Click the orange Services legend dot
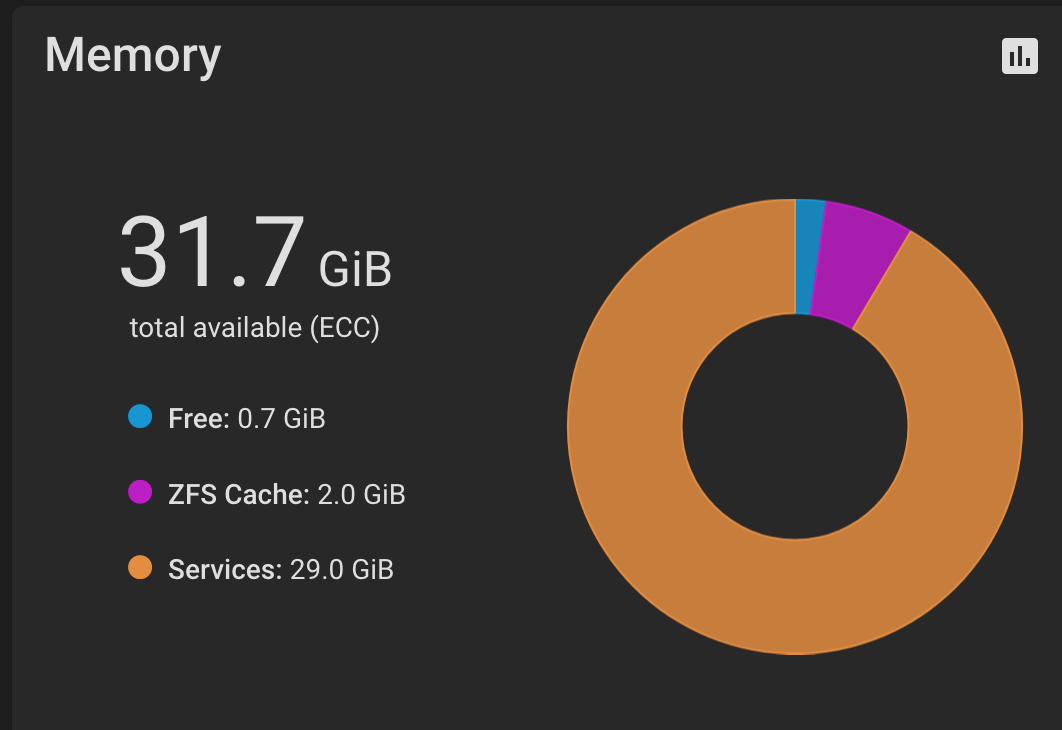Screen dimensions: 1062x730 (140, 567)
